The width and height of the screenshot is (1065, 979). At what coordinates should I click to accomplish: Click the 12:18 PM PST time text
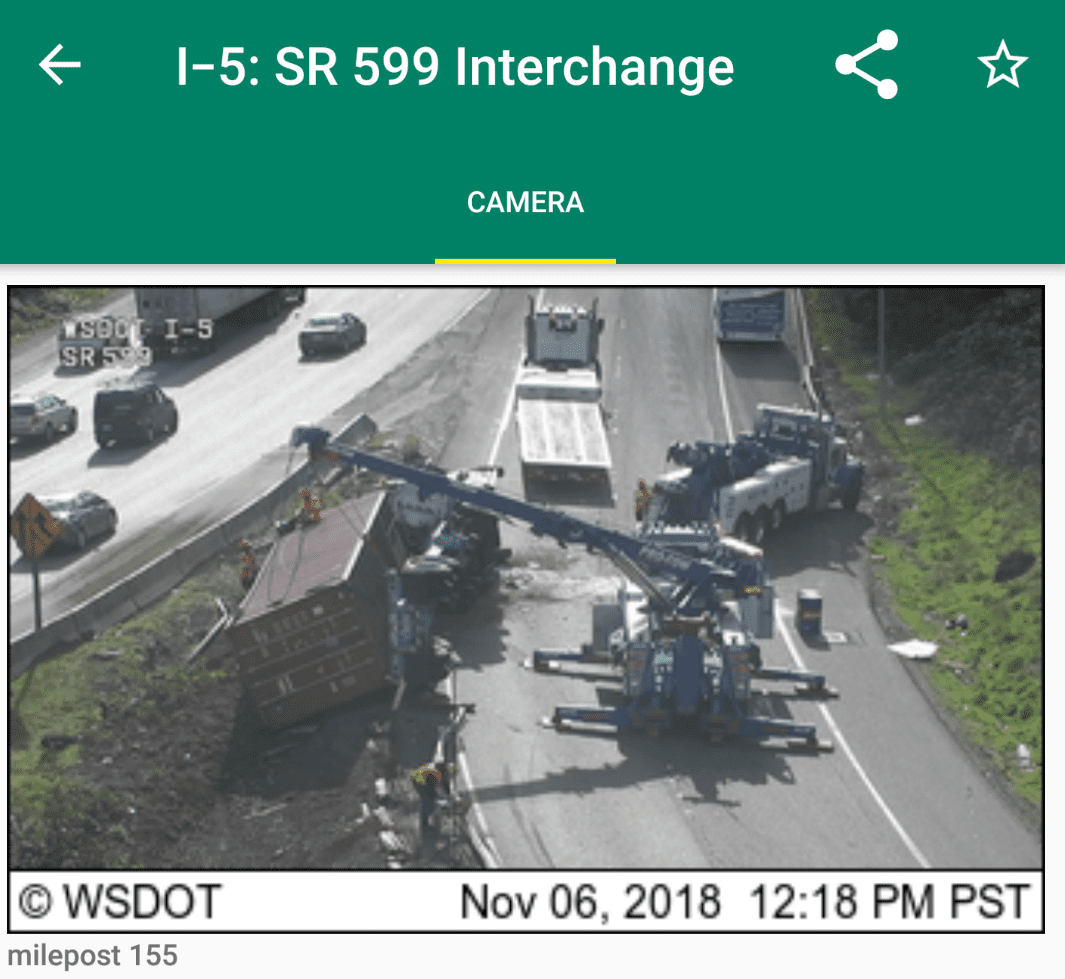[x=890, y=902]
